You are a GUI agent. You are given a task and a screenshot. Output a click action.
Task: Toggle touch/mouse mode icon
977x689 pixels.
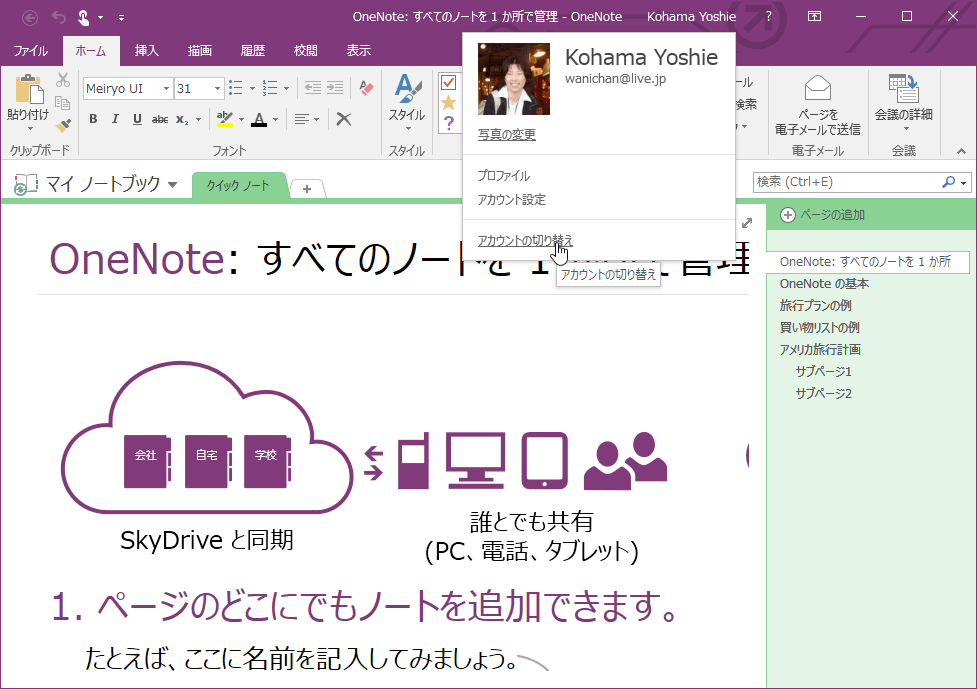coord(83,17)
